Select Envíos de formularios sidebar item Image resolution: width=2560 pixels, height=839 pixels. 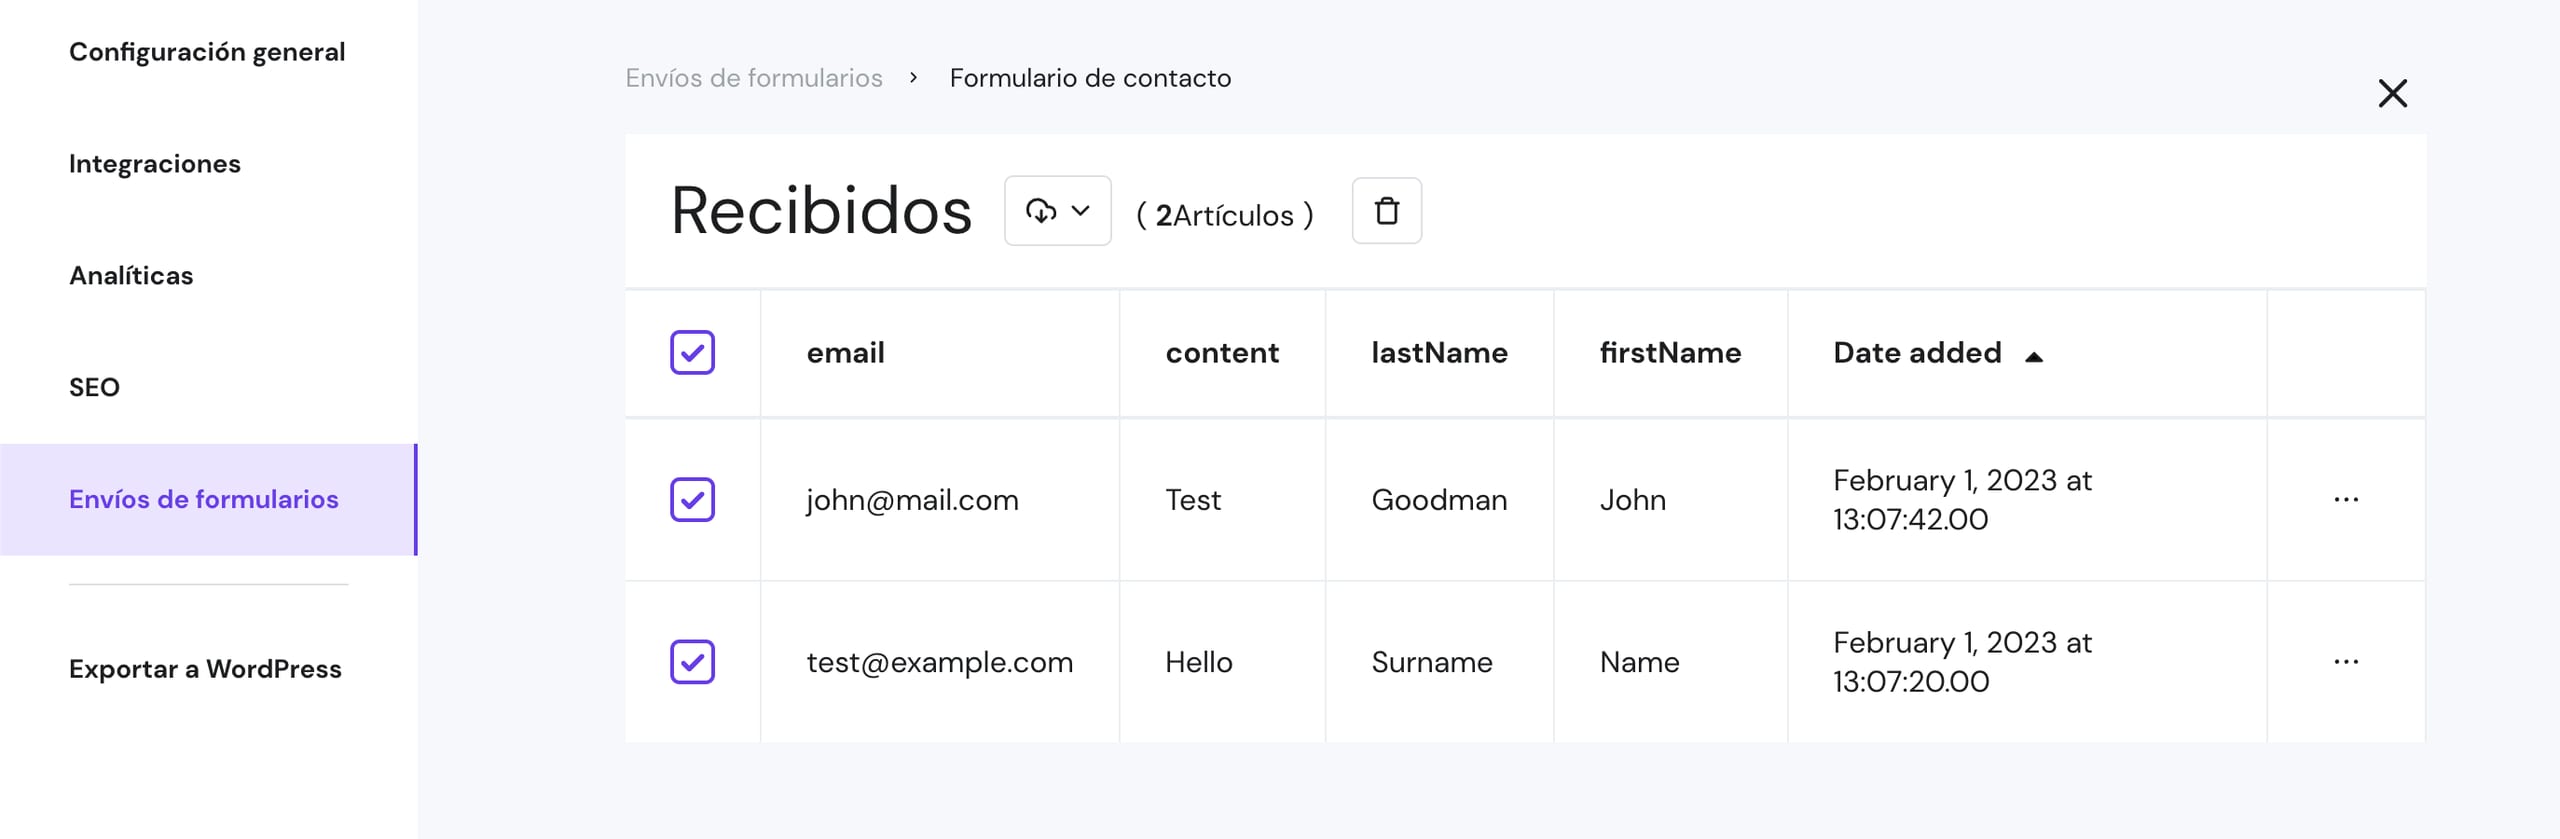pyautogui.click(x=204, y=500)
